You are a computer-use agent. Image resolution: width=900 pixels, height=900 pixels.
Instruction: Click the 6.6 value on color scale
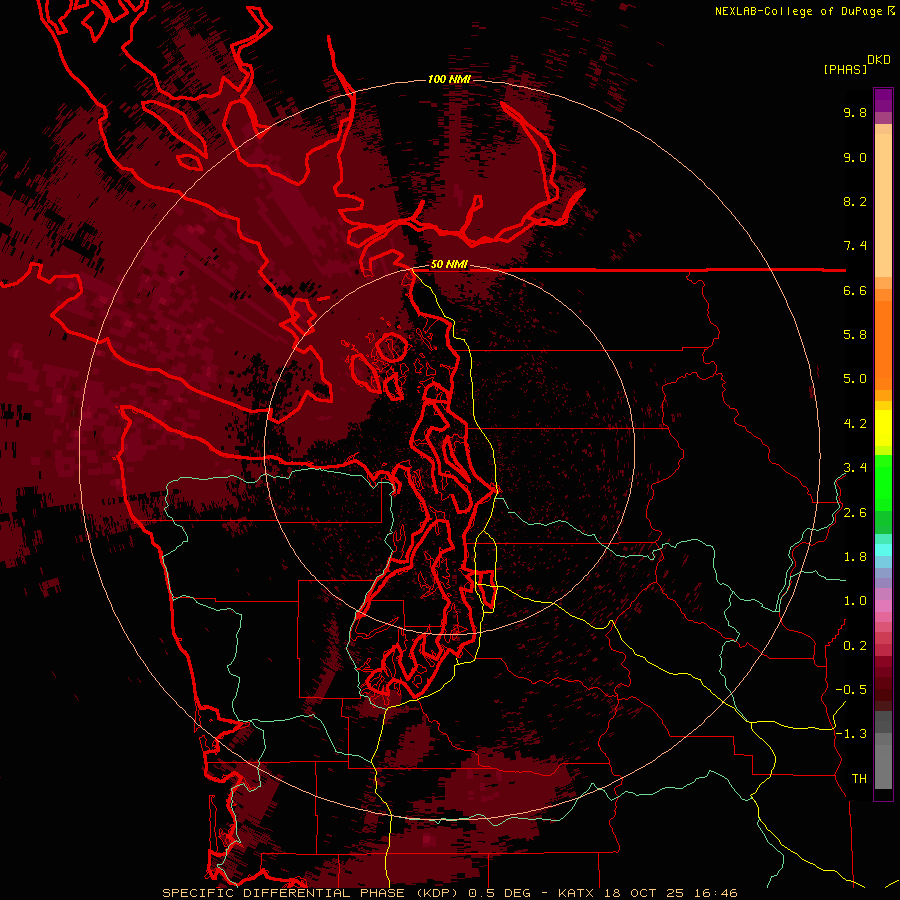855,290
